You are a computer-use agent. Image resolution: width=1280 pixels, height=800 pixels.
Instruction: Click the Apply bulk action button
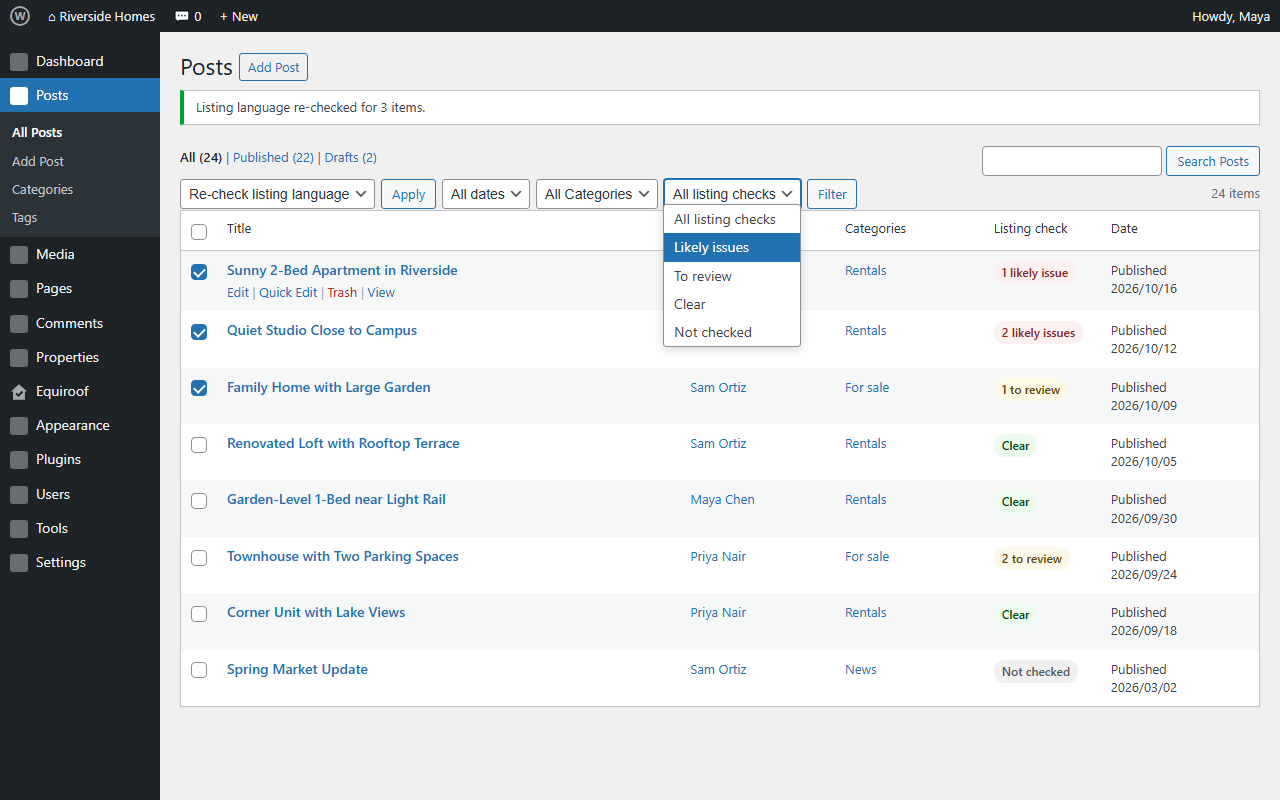coord(408,194)
